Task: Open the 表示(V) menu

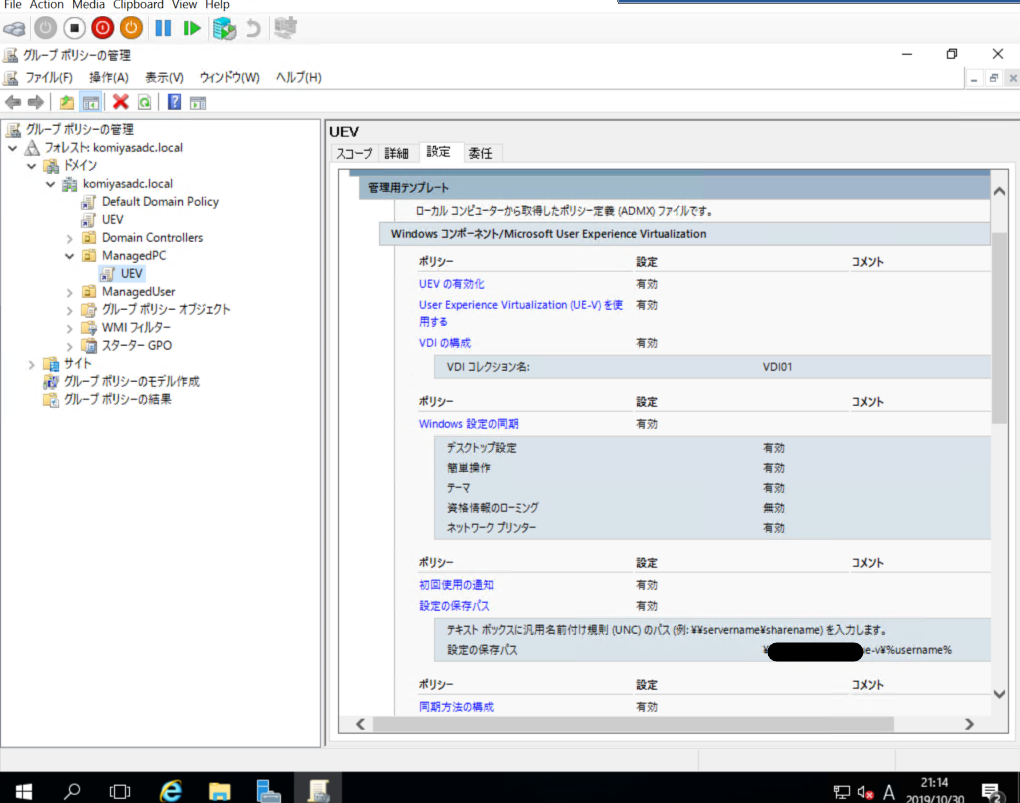Action: coord(164,77)
